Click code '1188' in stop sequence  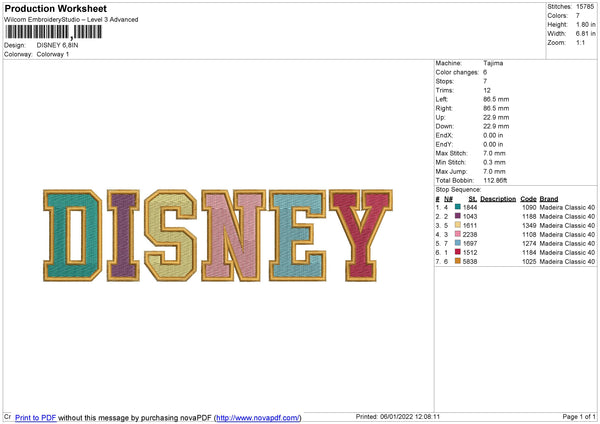click(x=529, y=216)
